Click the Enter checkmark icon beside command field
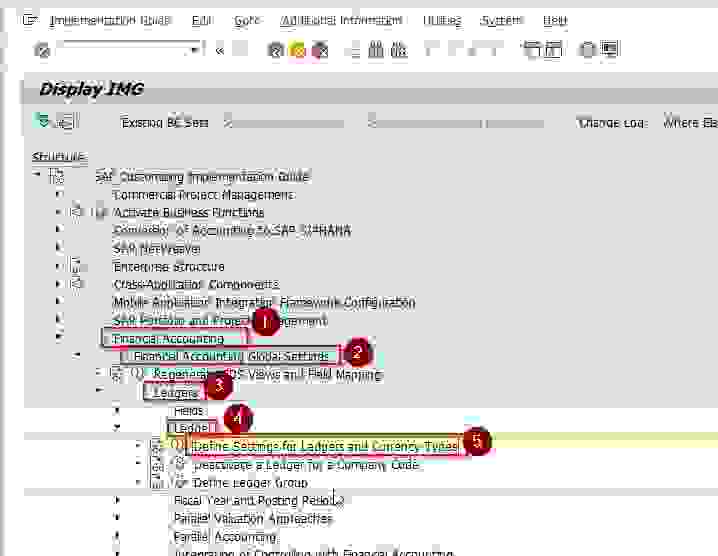The width and height of the screenshot is (718, 556). coord(42,49)
